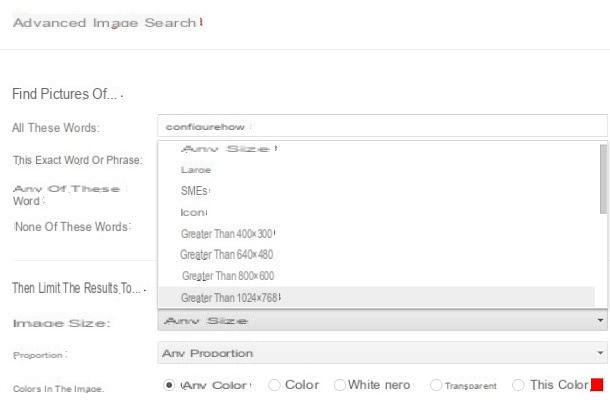Viewport: 610px width, 403px height.
Task: Click the Image Size label
Action: (61, 323)
